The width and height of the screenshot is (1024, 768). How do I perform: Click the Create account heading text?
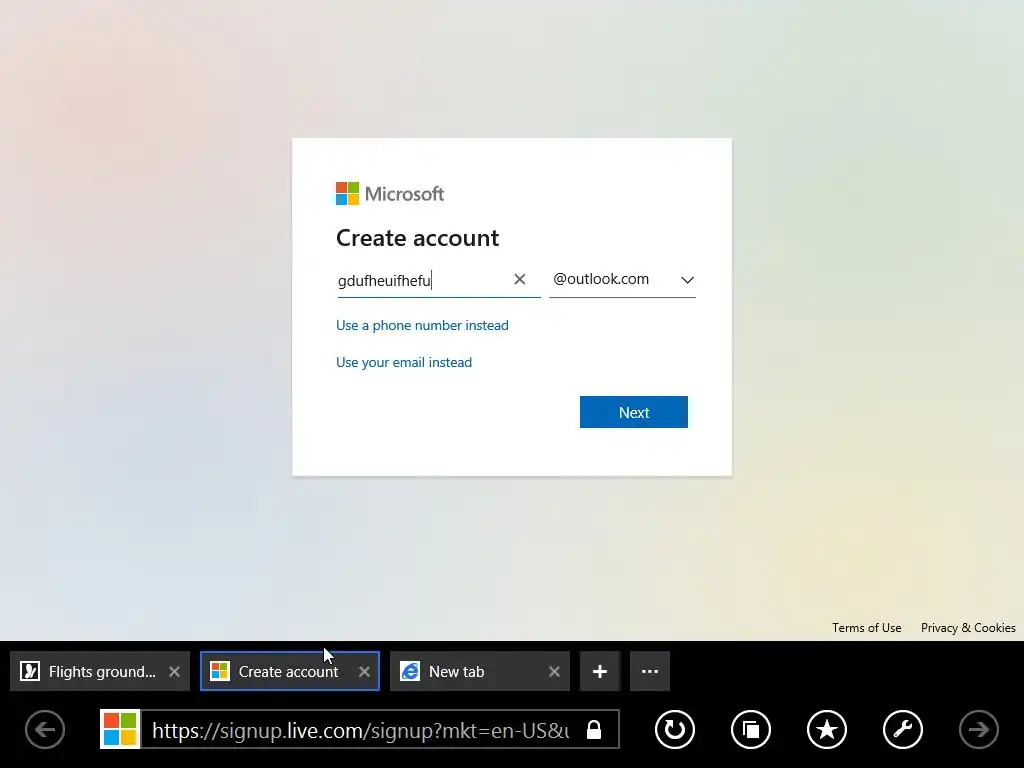pos(417,238)
